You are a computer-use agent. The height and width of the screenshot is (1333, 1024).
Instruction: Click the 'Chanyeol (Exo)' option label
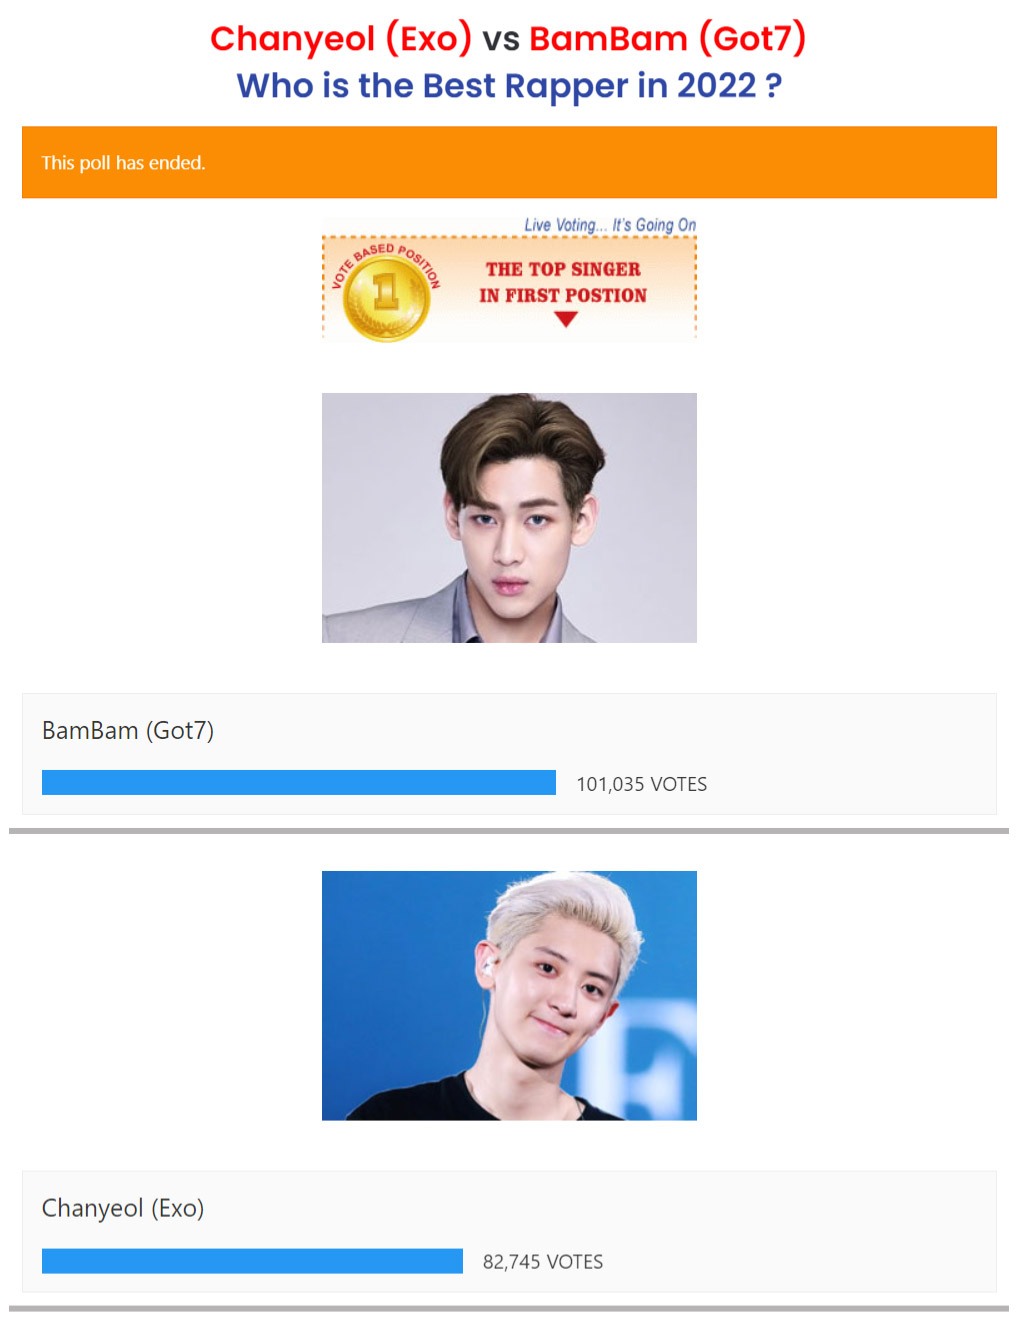(123, 1209)
